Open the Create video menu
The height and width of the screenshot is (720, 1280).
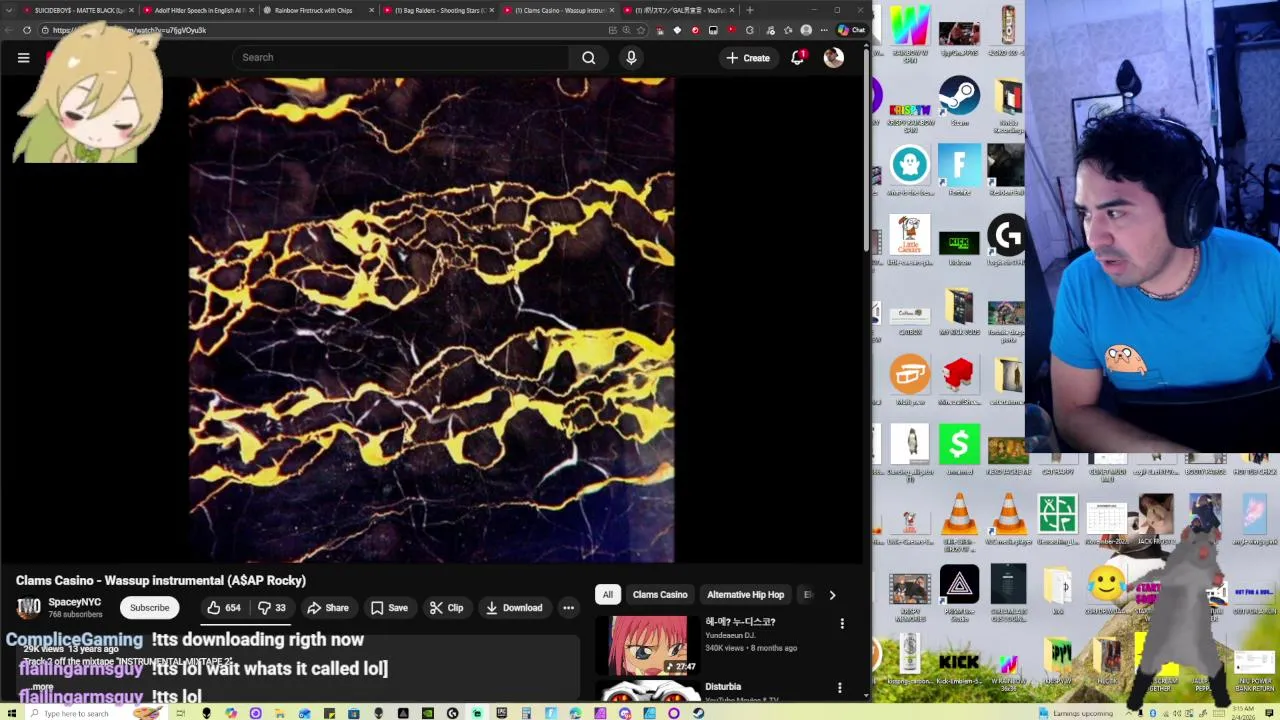(748, 58)
